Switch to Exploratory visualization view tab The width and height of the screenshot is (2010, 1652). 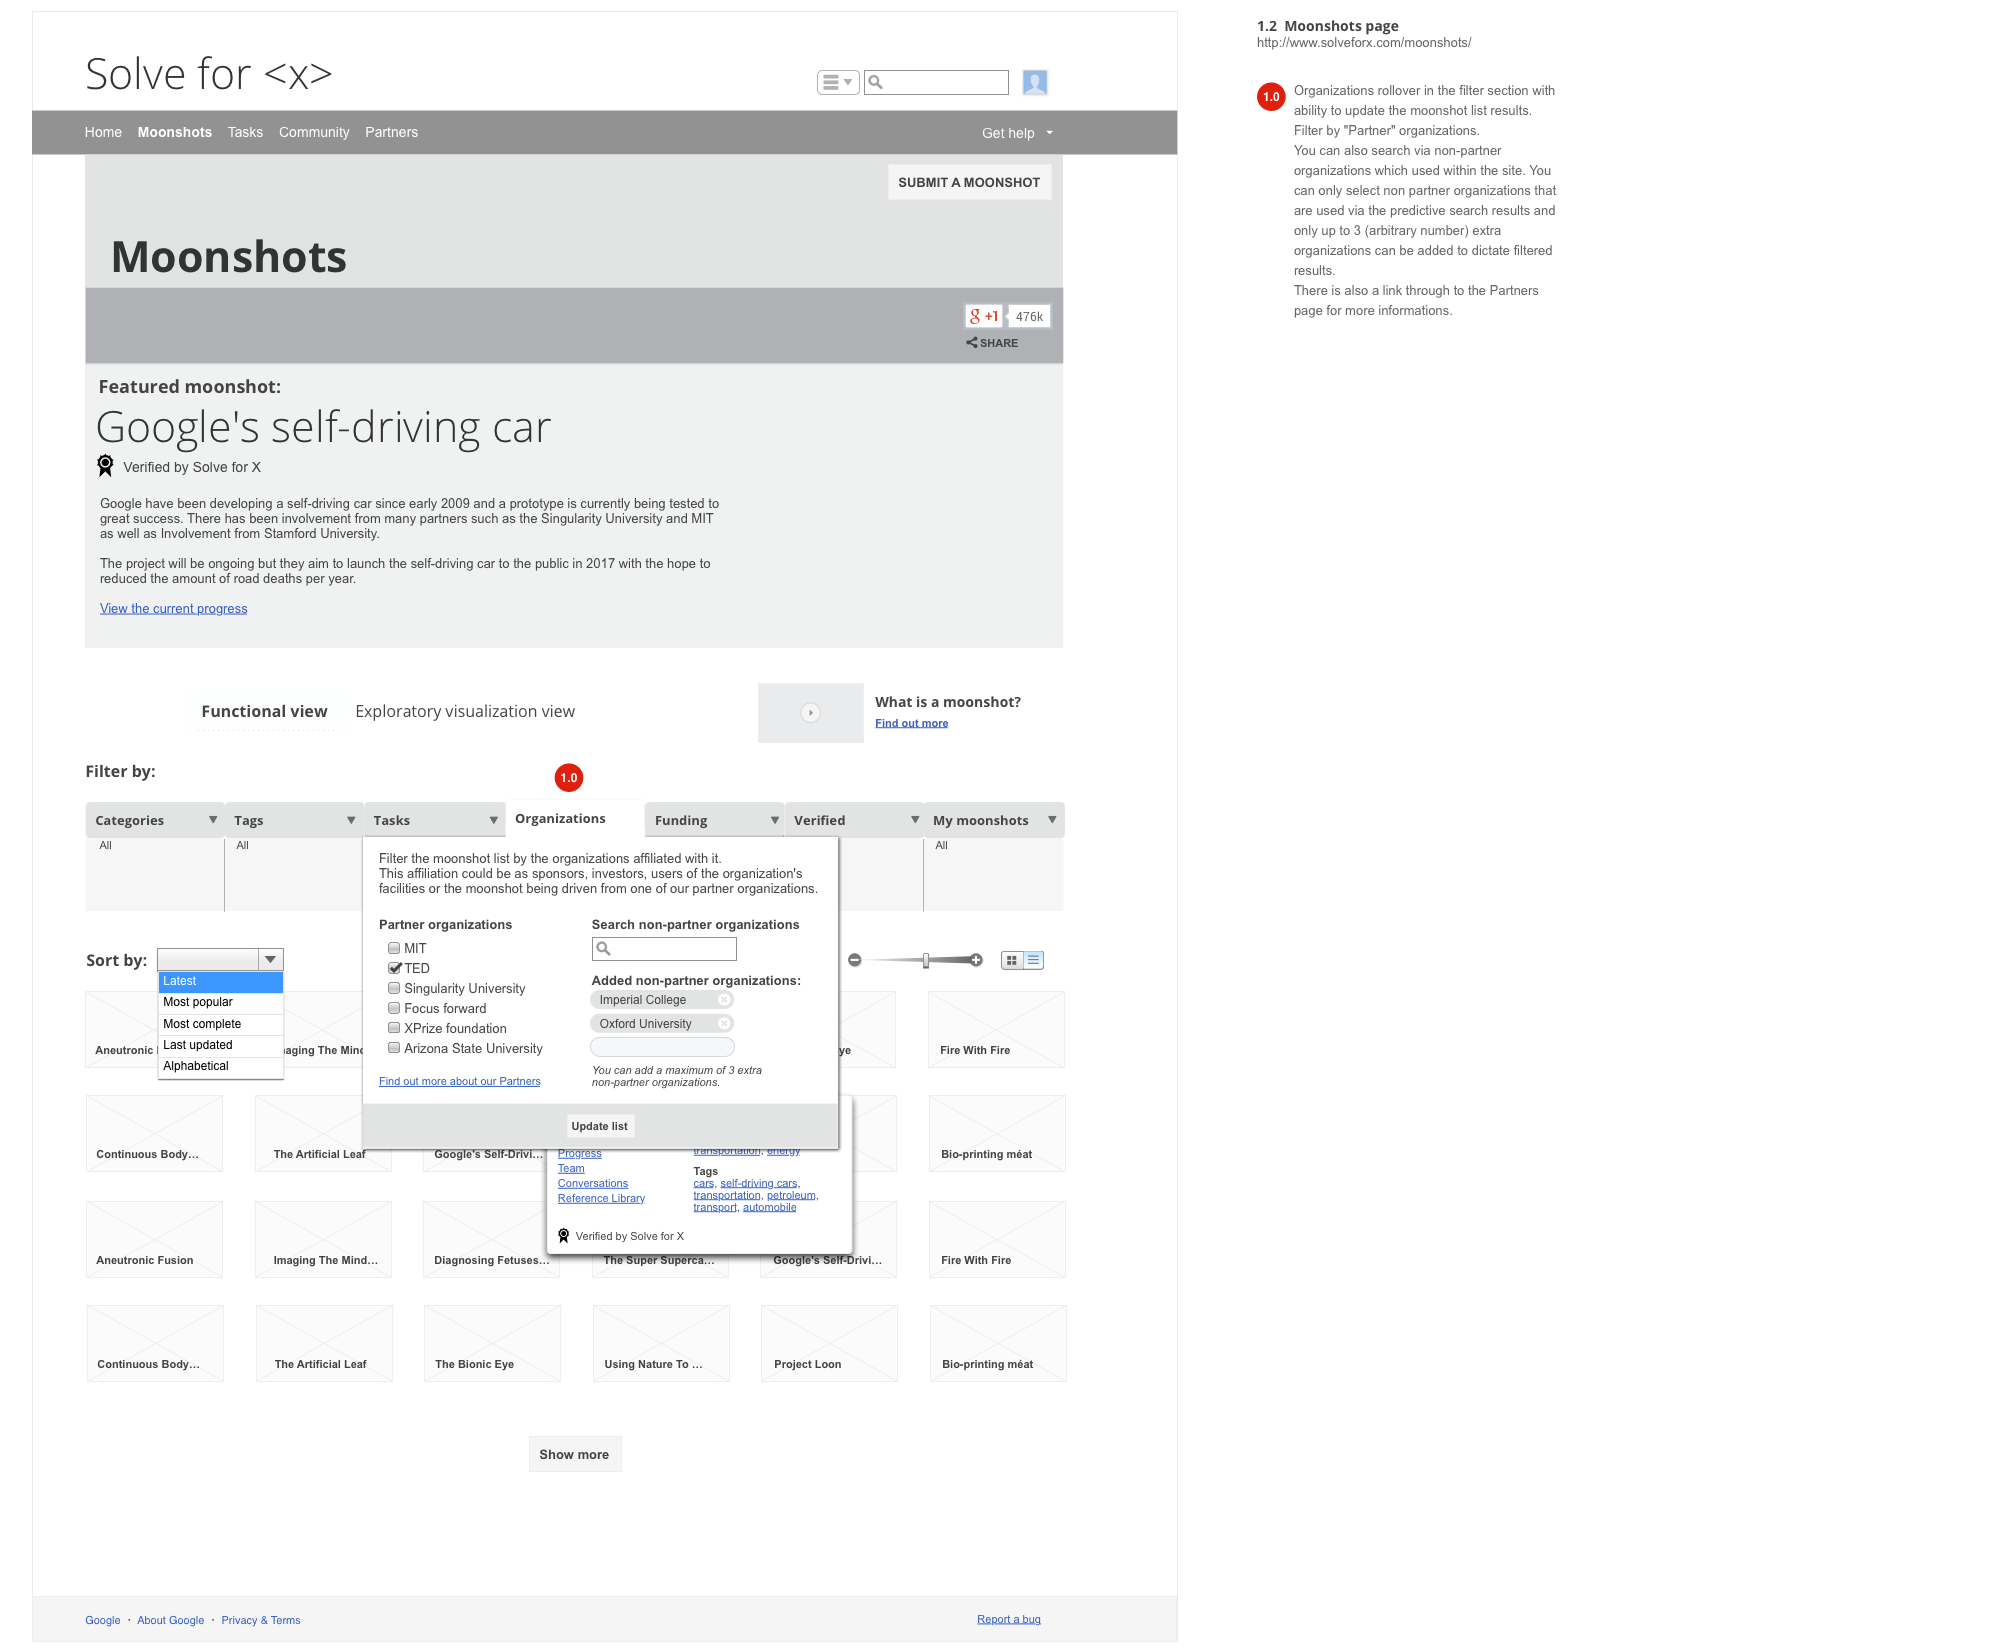pyautogui.click(x=465, y=711)
